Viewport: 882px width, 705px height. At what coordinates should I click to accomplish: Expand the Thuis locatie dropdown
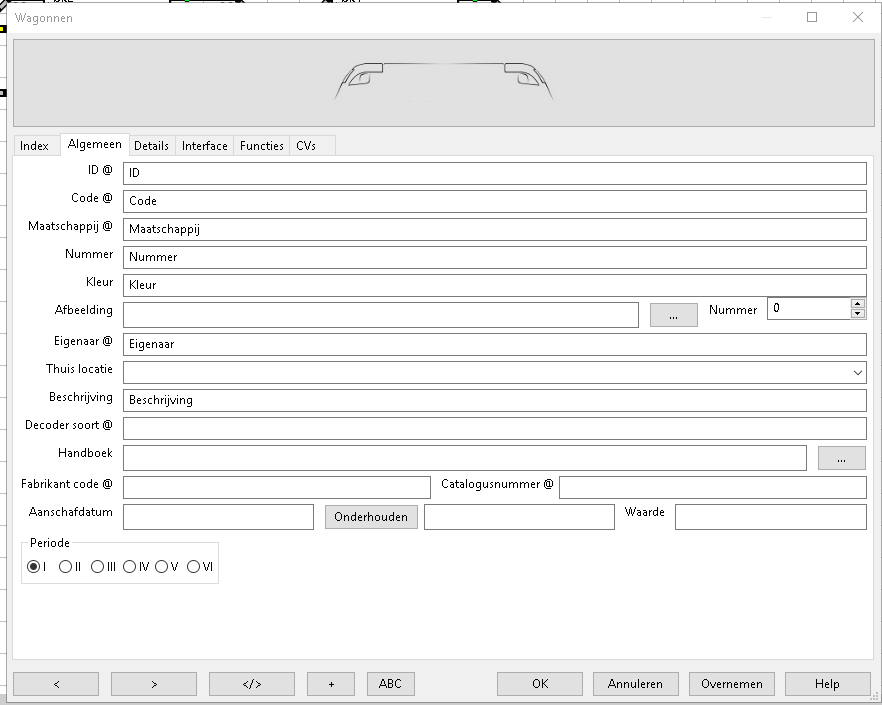point(857,372)
